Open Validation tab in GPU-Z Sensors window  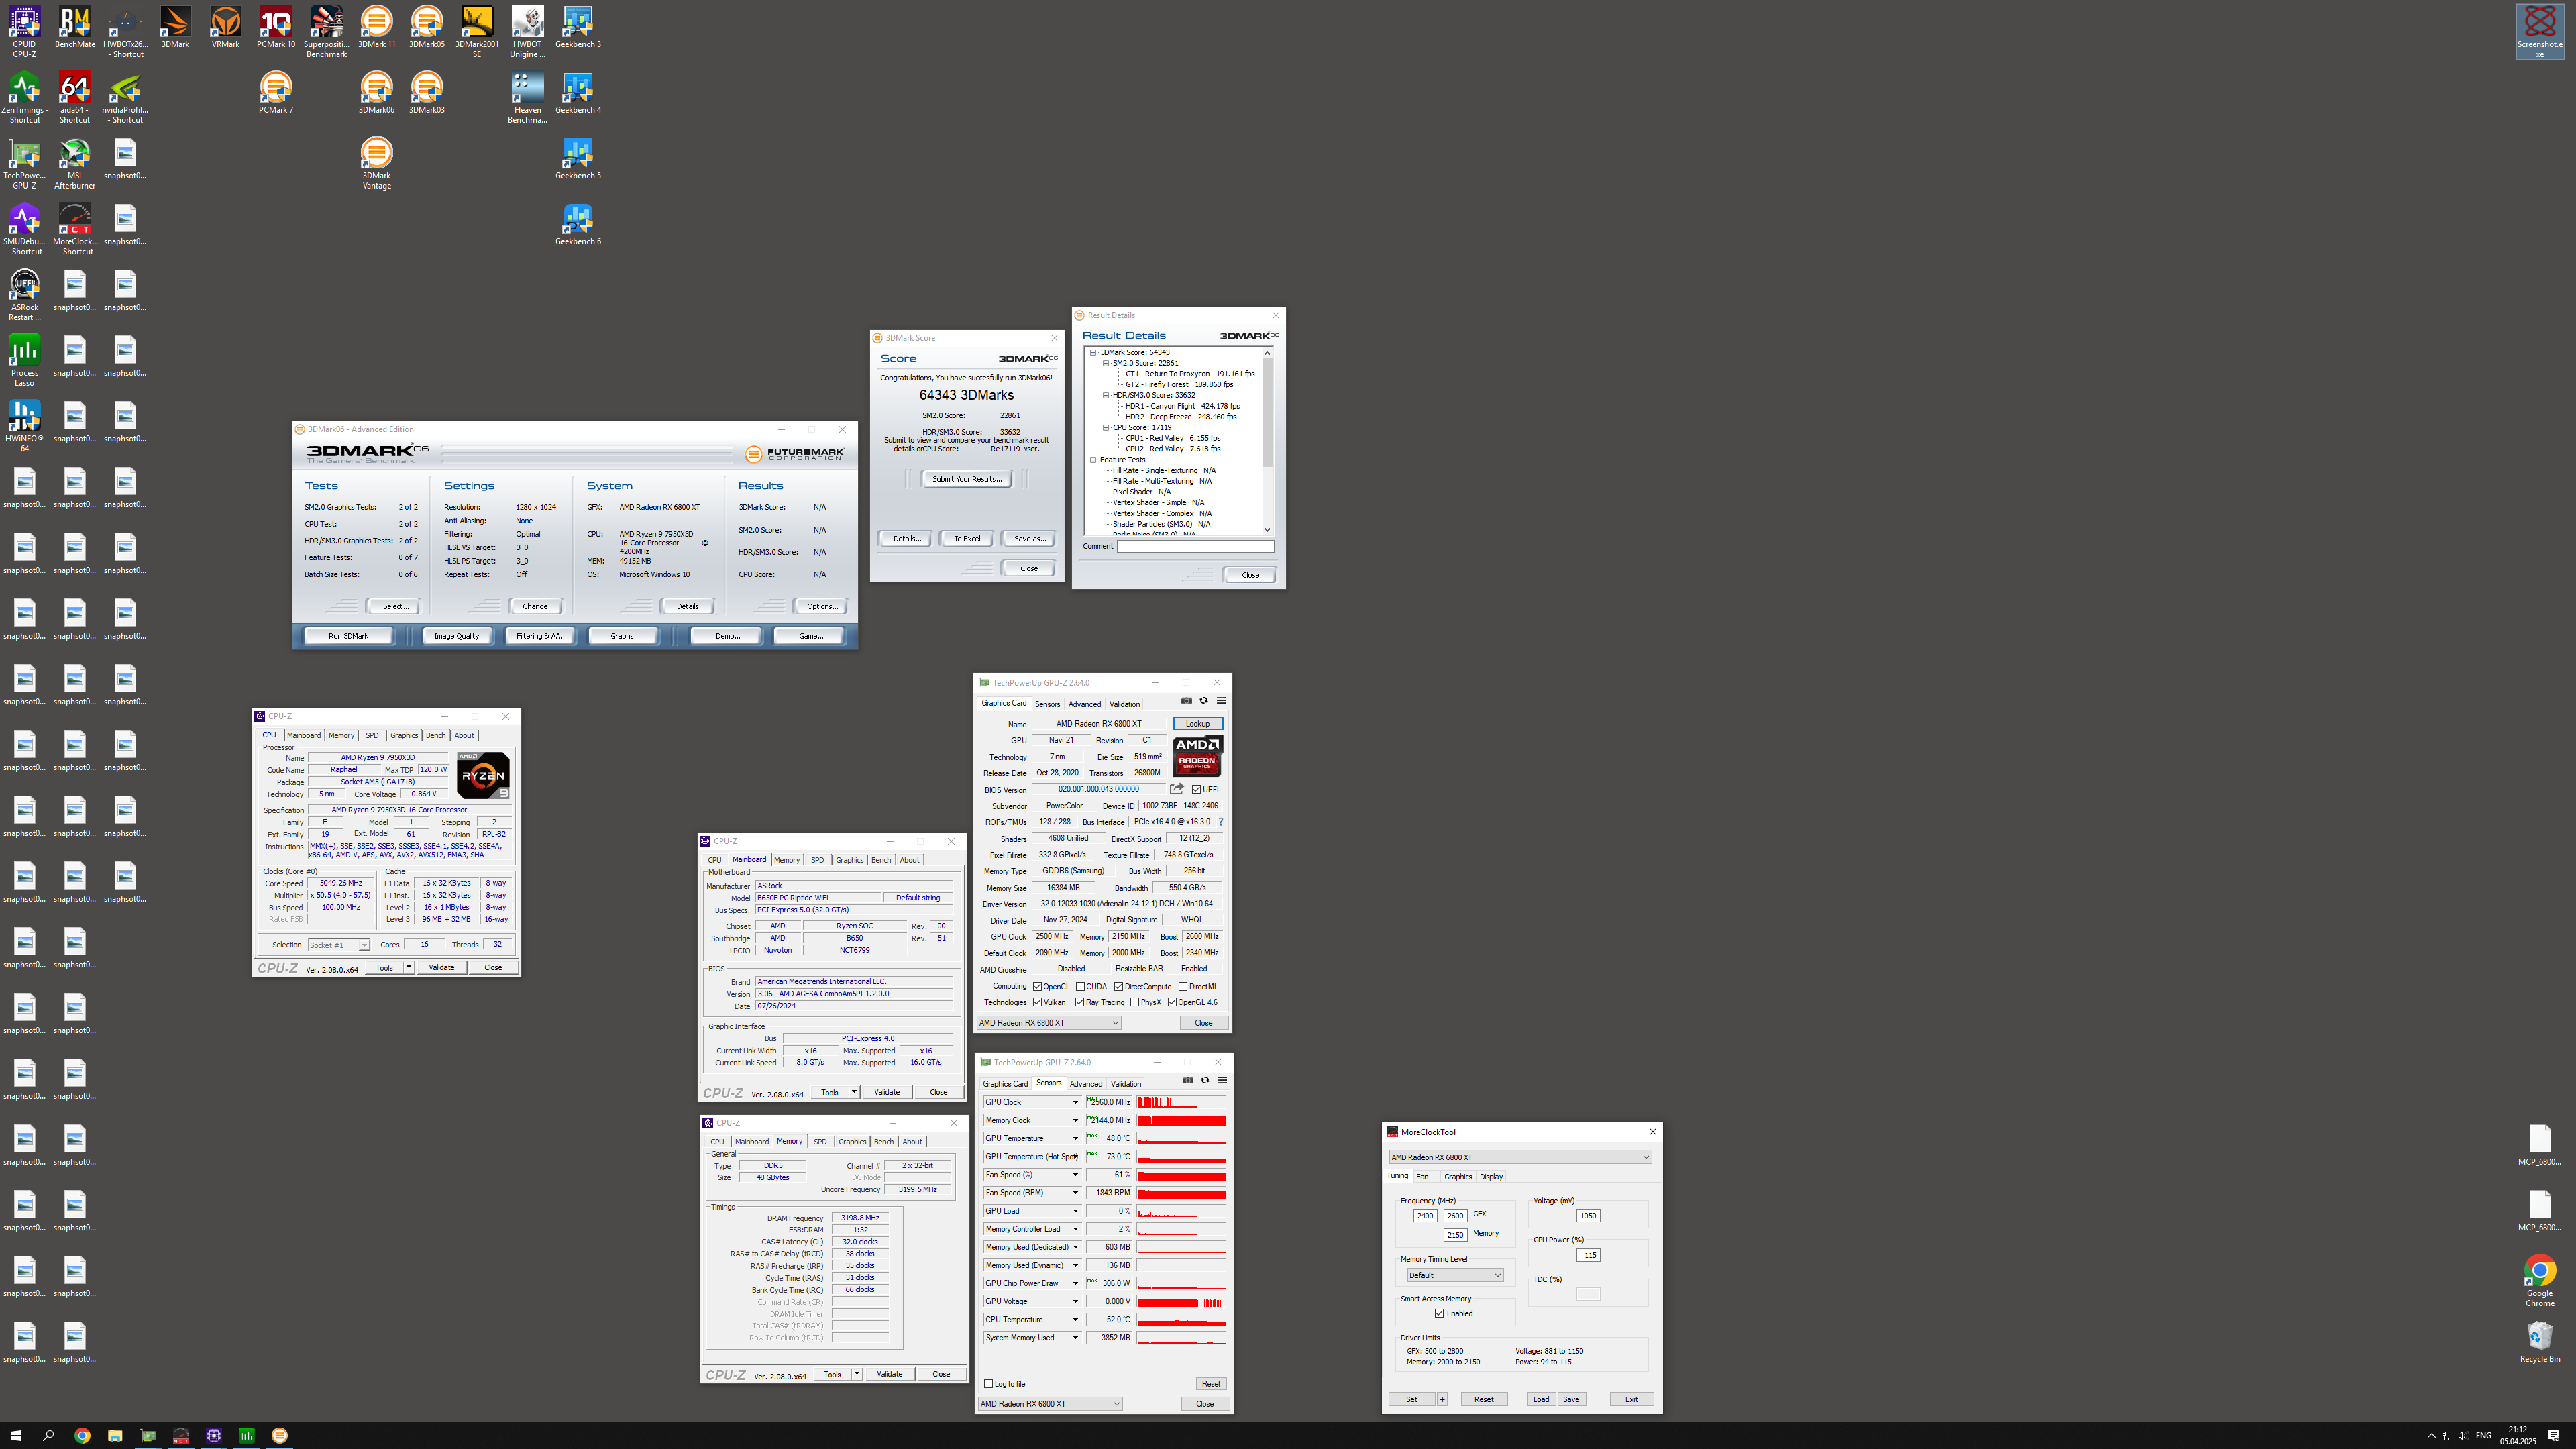(x=1126, y=1084)
